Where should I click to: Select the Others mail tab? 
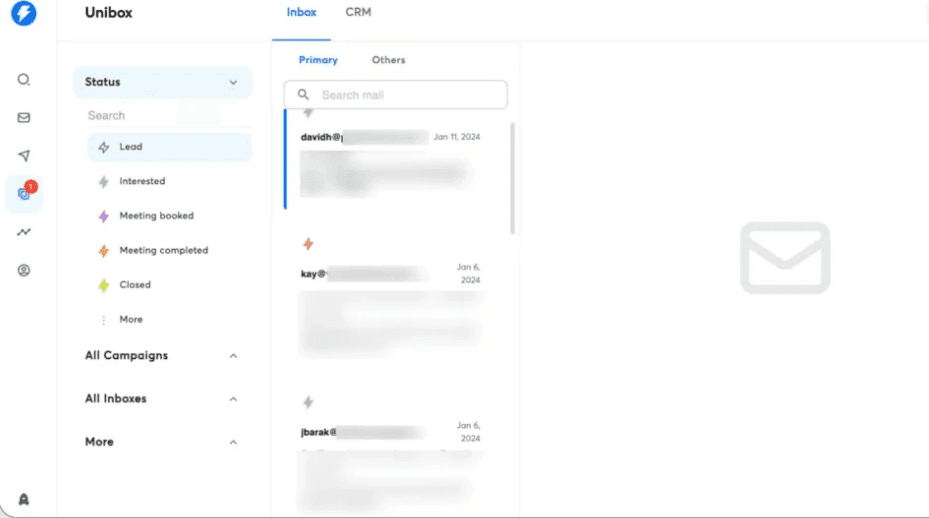[x=389, y=60]
